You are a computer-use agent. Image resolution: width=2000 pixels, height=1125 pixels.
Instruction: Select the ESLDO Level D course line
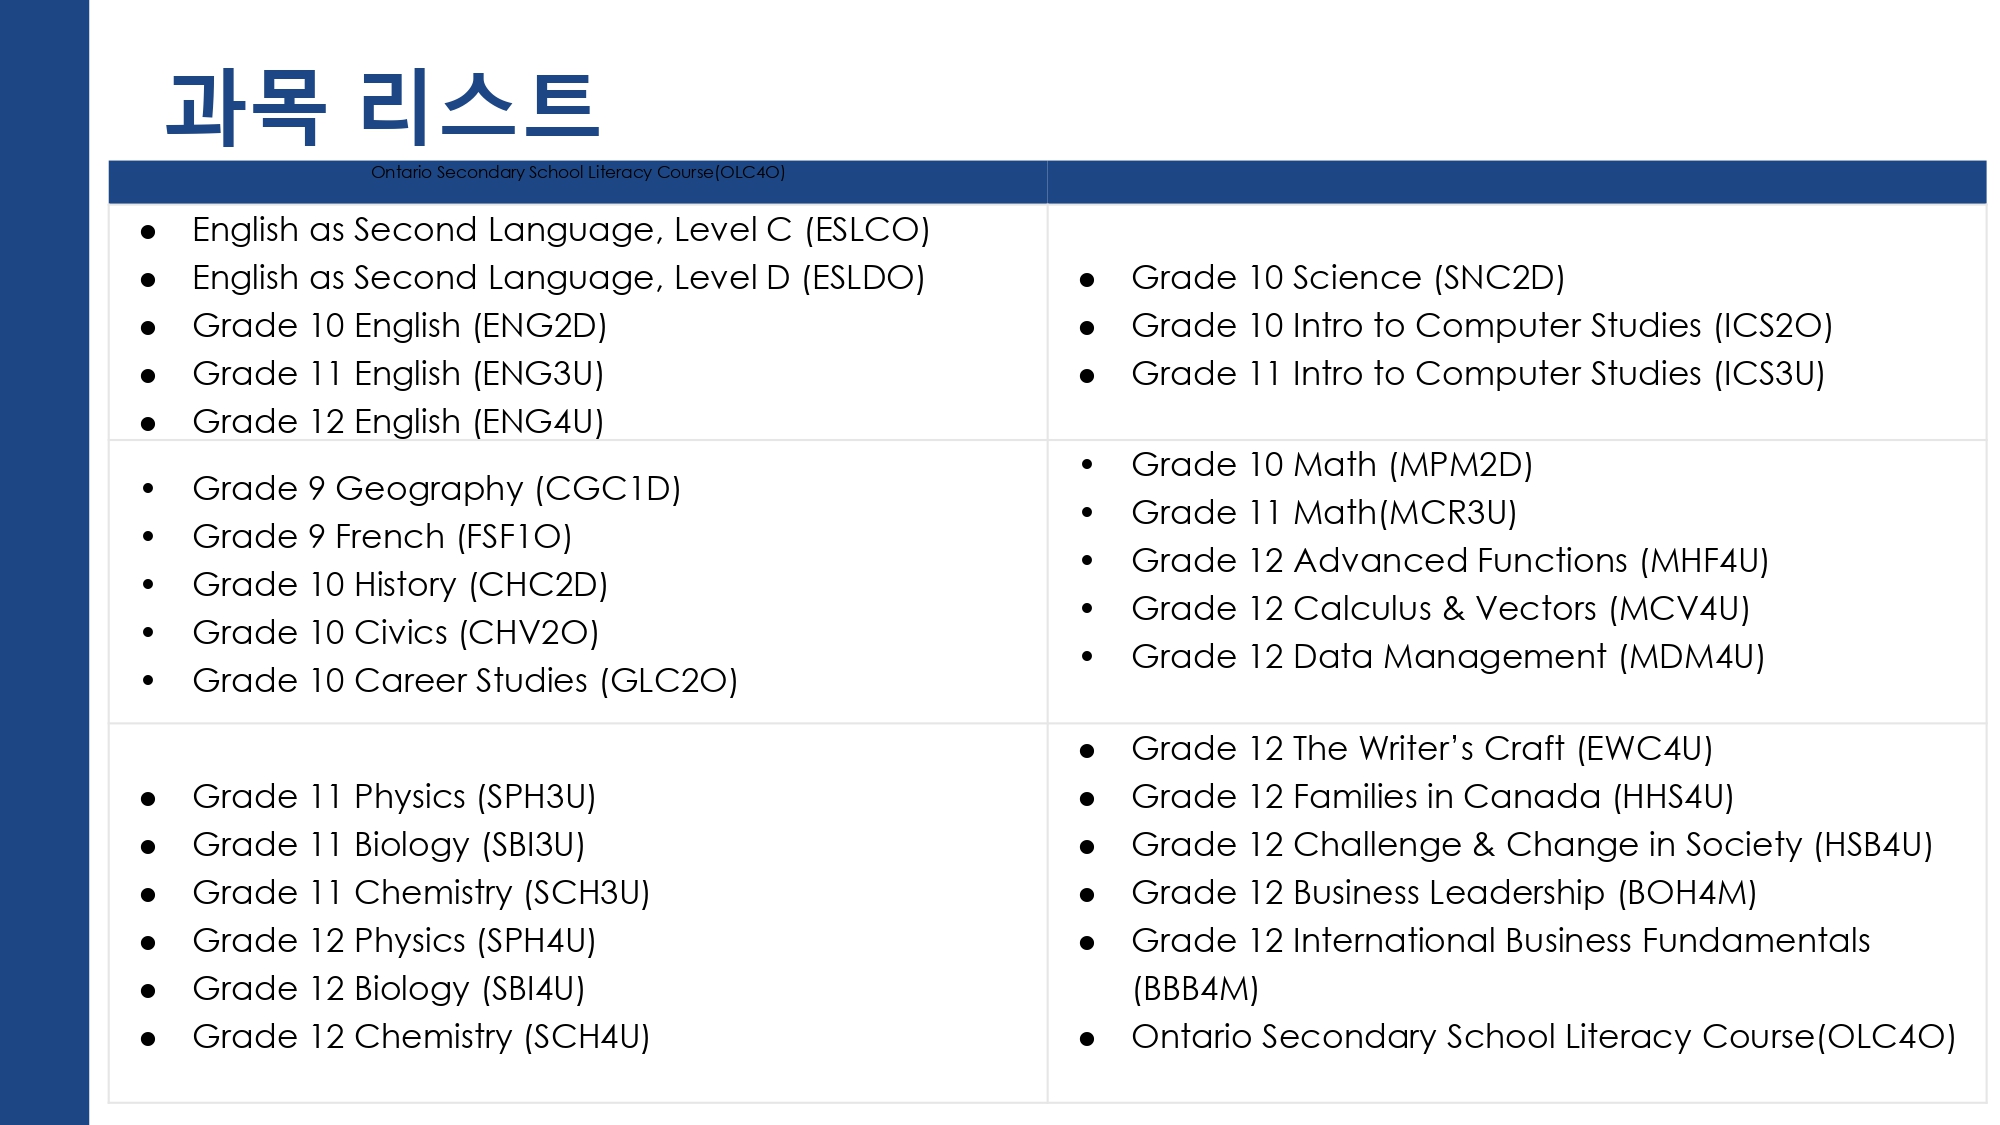(558, 278)
